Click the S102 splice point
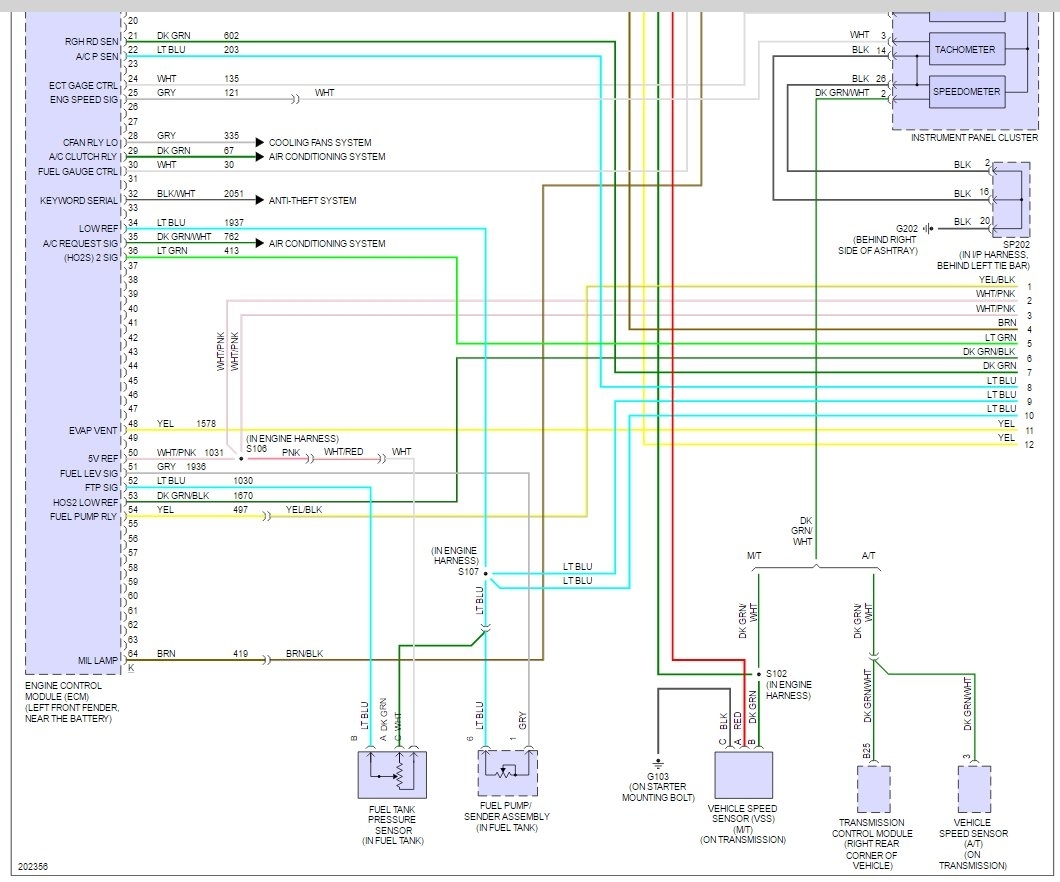 click(758, 674)
